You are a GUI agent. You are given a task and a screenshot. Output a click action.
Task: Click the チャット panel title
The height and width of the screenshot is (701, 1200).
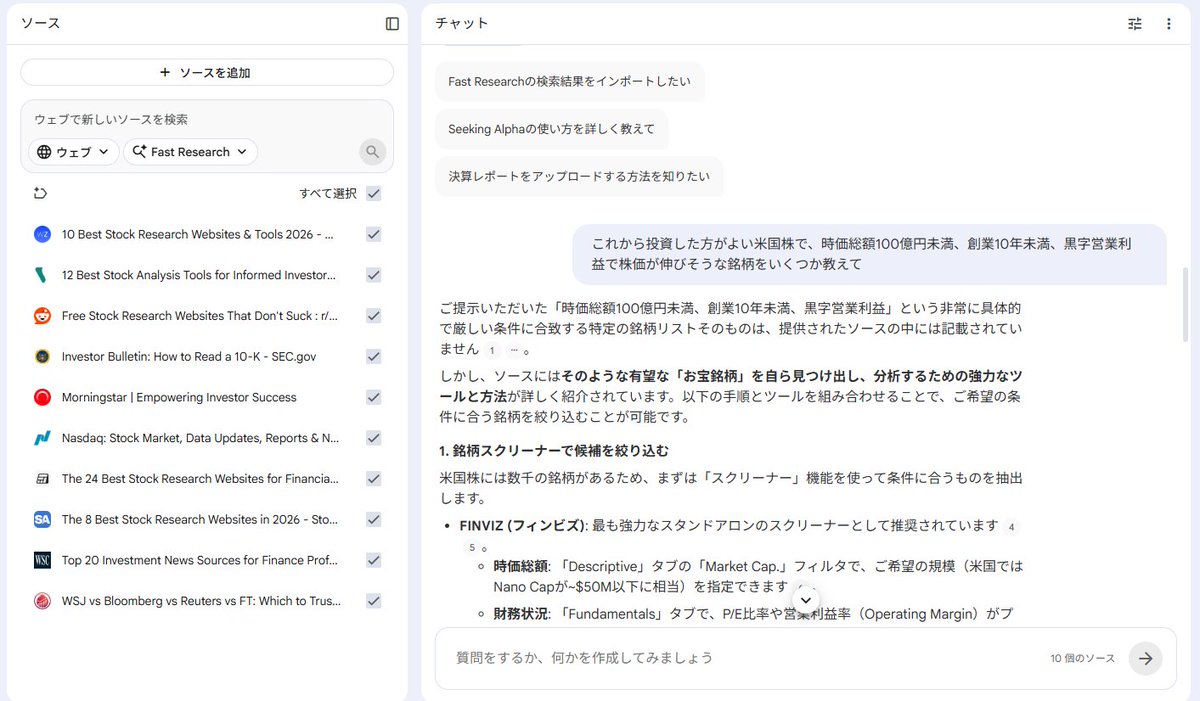click(x=462, y=23)
